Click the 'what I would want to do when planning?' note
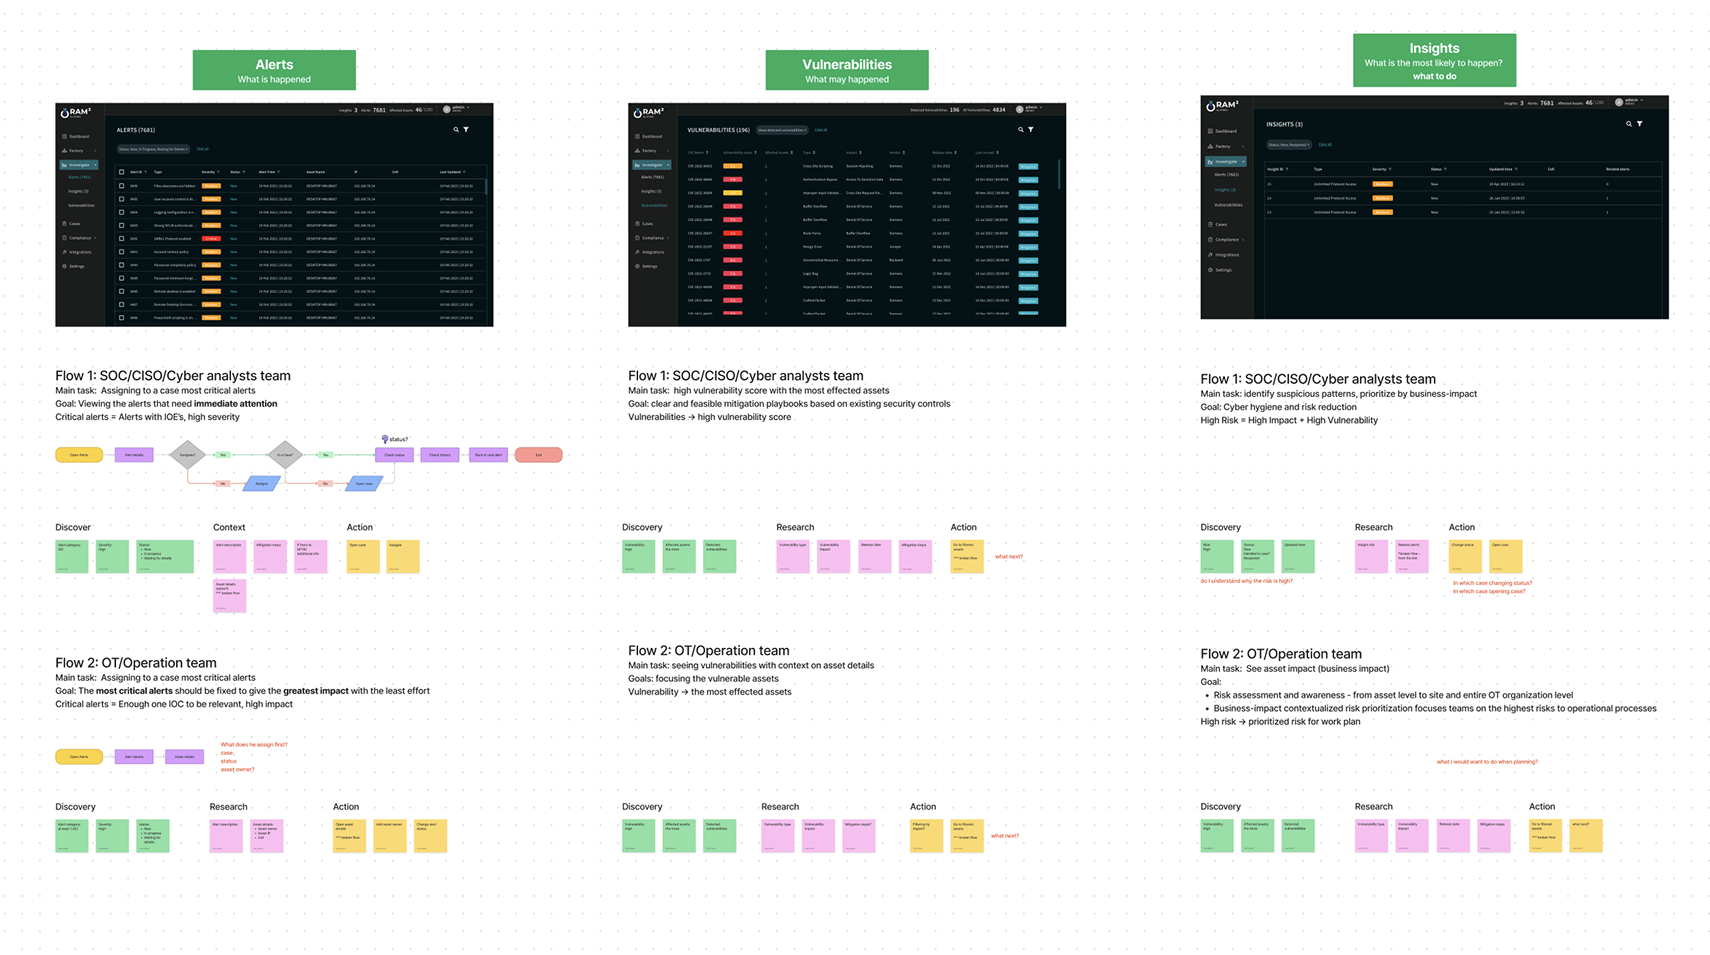1710x955 pixels. click(1487, 762)
